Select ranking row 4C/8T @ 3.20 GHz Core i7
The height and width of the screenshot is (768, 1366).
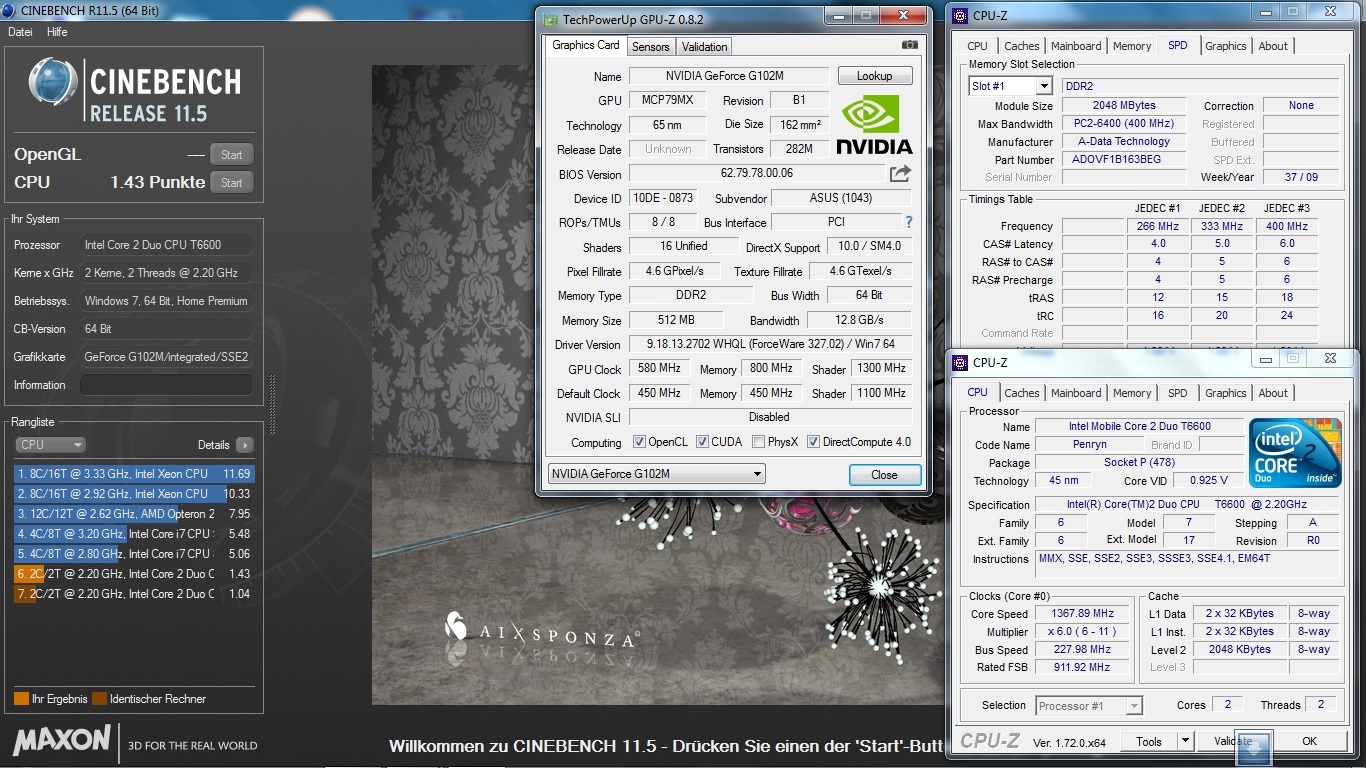point(134,534)
